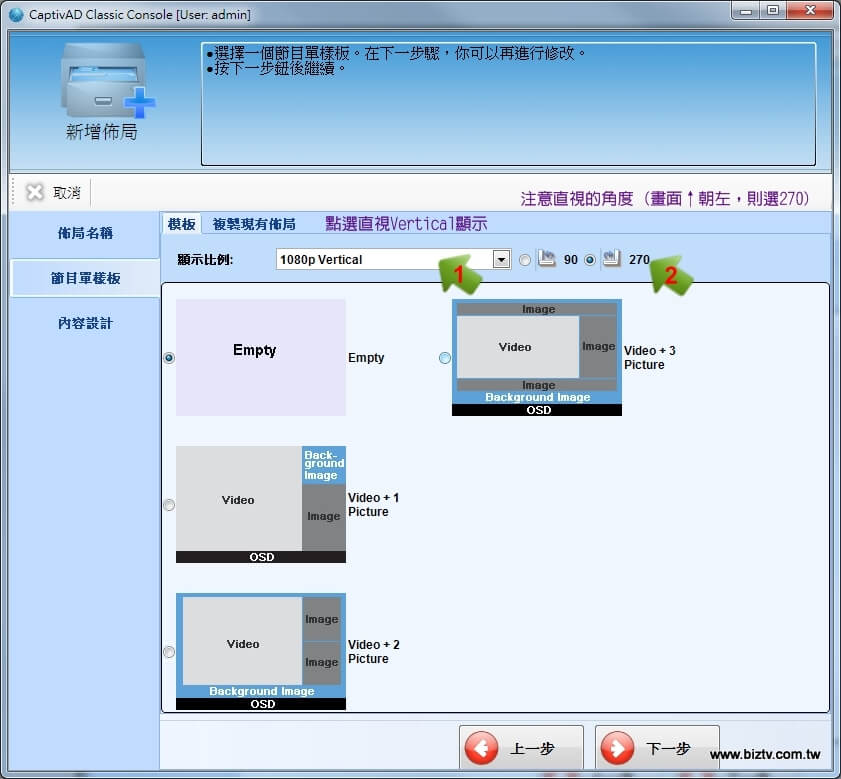Click the red right arrow 下一步 icon
Image resolution: width=841 pixels, height=779 pixels.
[x=618, y=749]
